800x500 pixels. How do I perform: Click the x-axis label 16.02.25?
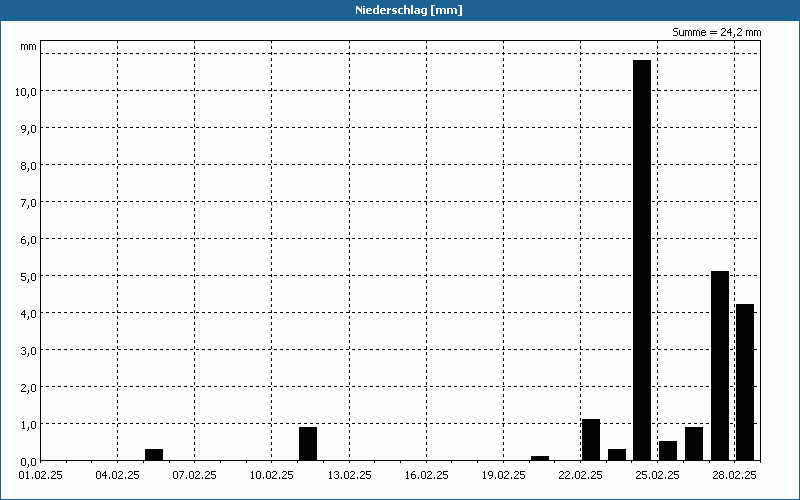click(x=427, y=476)
